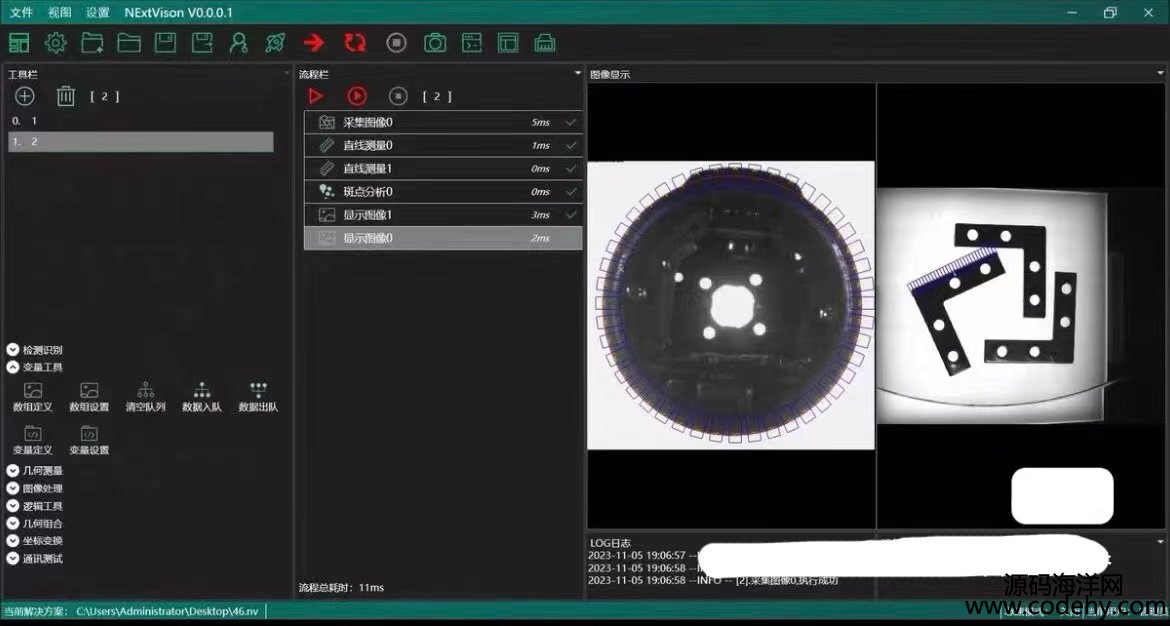Click the stop icon in the top toolbar

(x=396, y=43)
